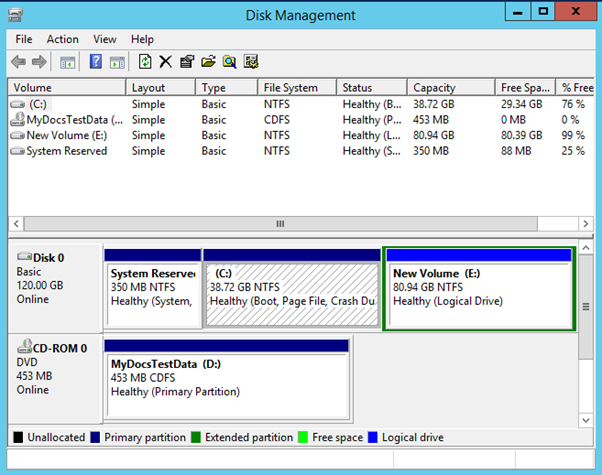This screenshot has height=475, width=602.
Task: Maximize the Disk Management window
Action: click(543, 12)
